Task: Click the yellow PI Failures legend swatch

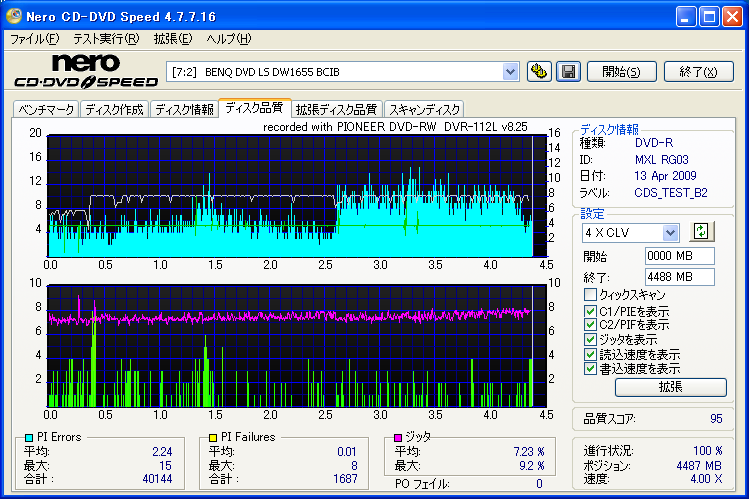Action: 213,437
